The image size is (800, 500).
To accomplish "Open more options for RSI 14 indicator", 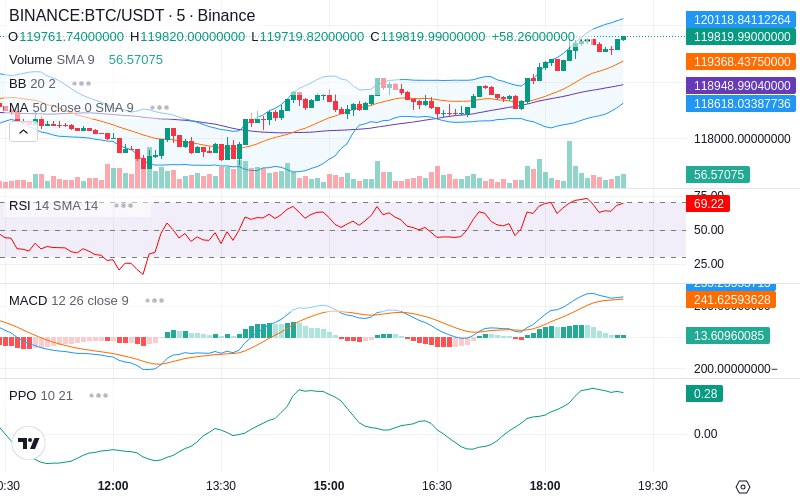I will pos(123,206).
